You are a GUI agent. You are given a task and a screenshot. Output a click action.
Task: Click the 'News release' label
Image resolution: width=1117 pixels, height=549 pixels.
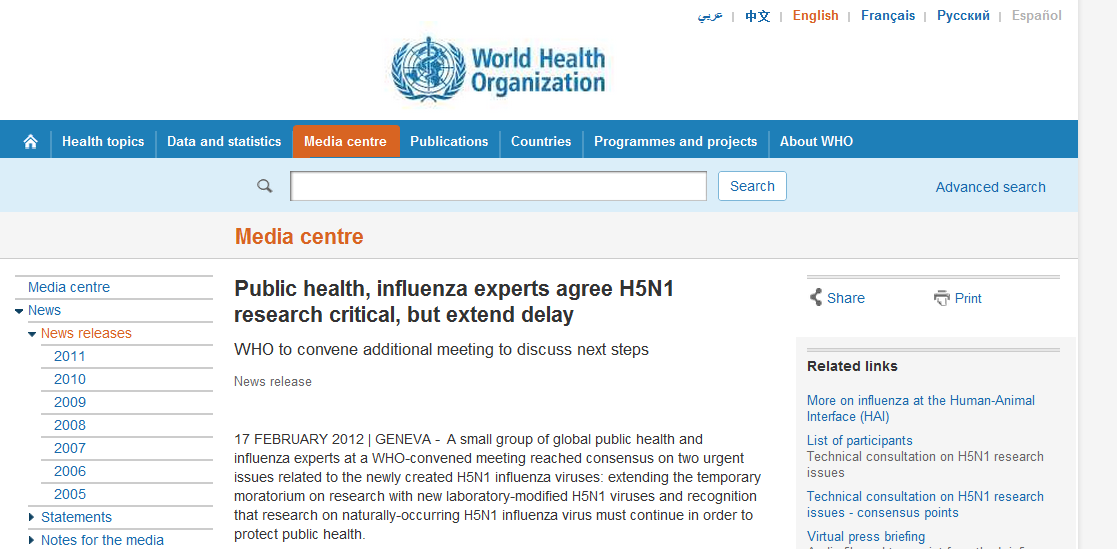coord(273,382)
